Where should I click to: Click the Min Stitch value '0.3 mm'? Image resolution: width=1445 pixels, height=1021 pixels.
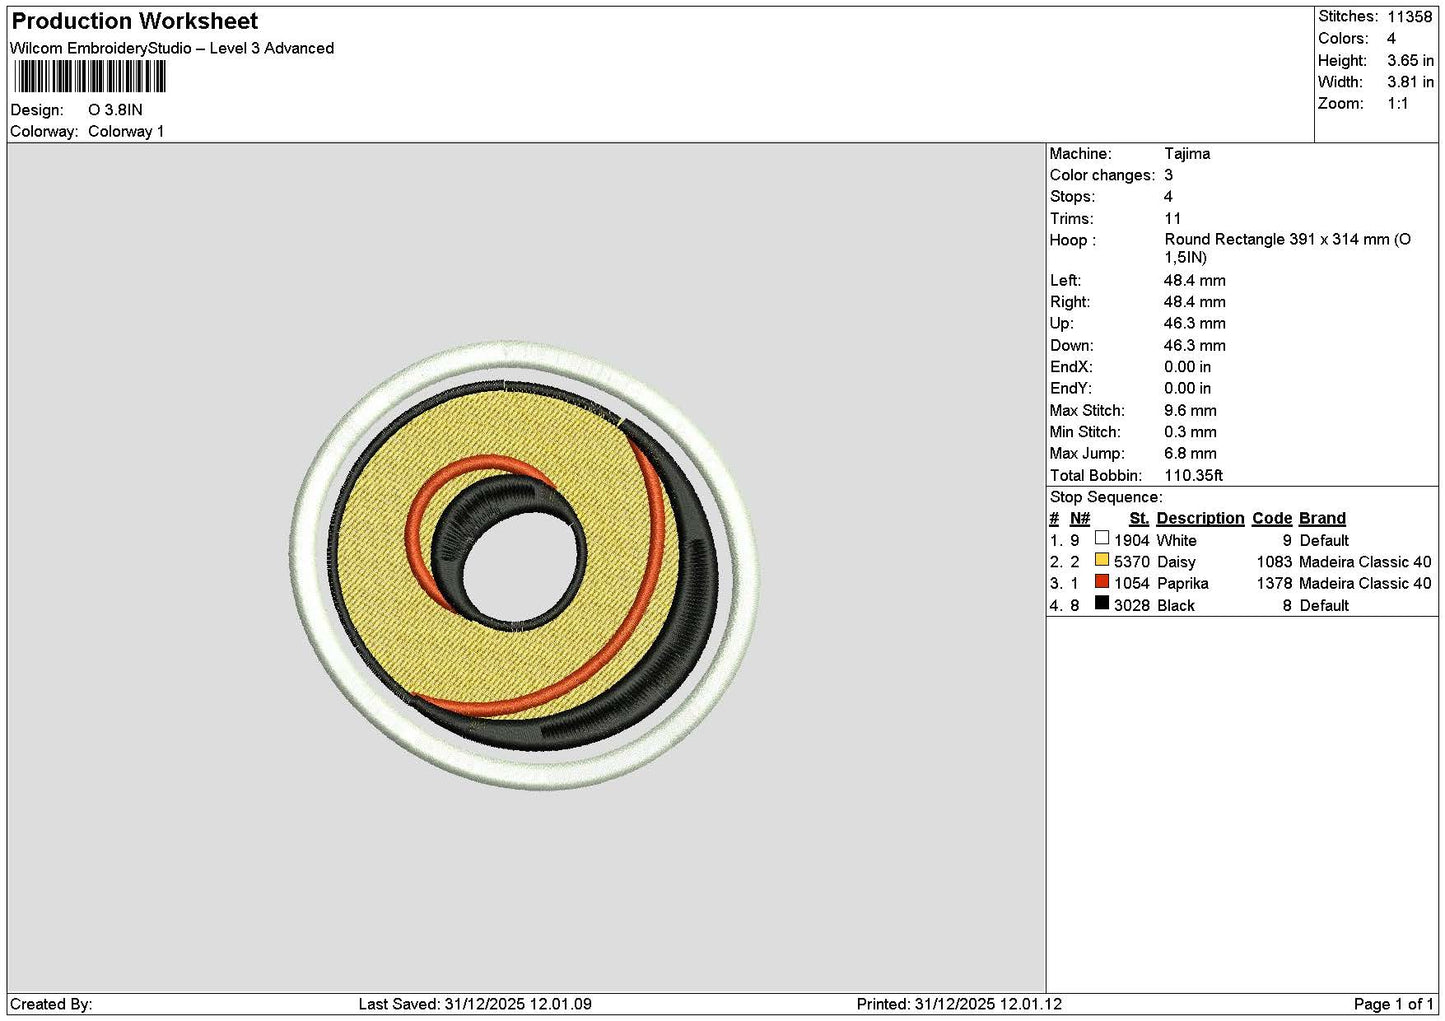pos(1190,432)
